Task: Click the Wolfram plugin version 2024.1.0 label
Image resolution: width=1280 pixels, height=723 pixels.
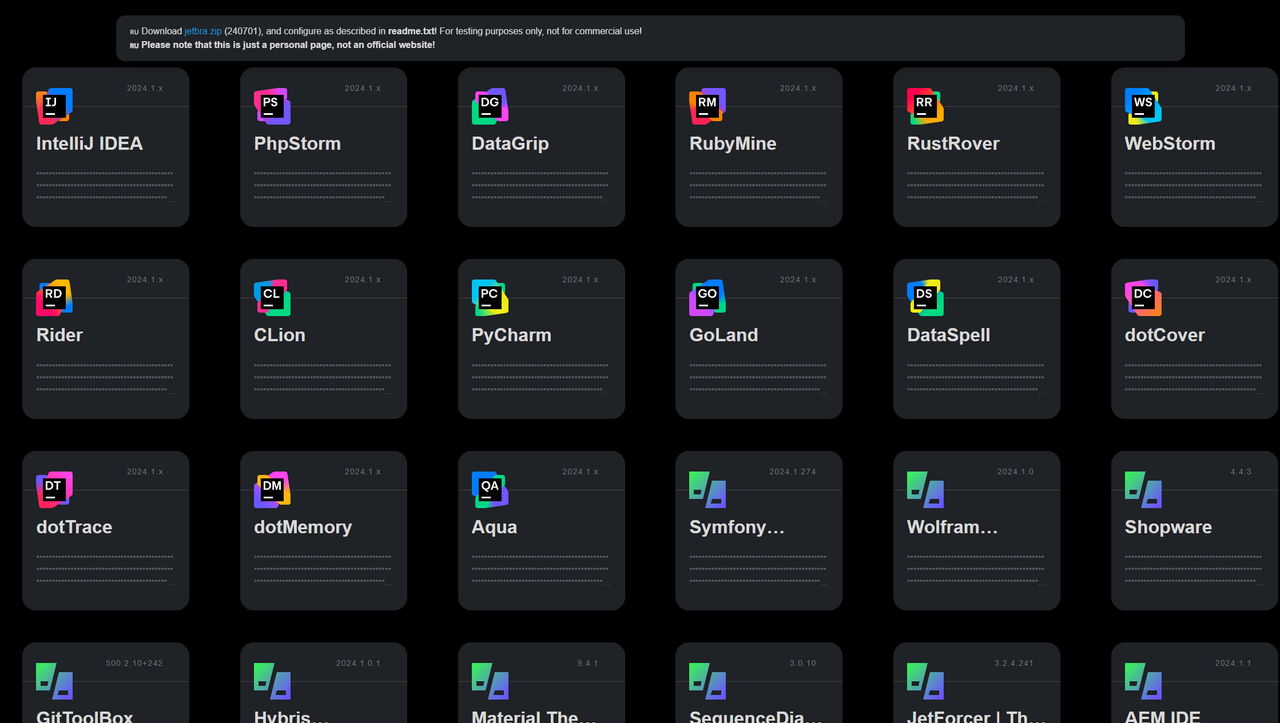Action: (x=1015, y=472)
